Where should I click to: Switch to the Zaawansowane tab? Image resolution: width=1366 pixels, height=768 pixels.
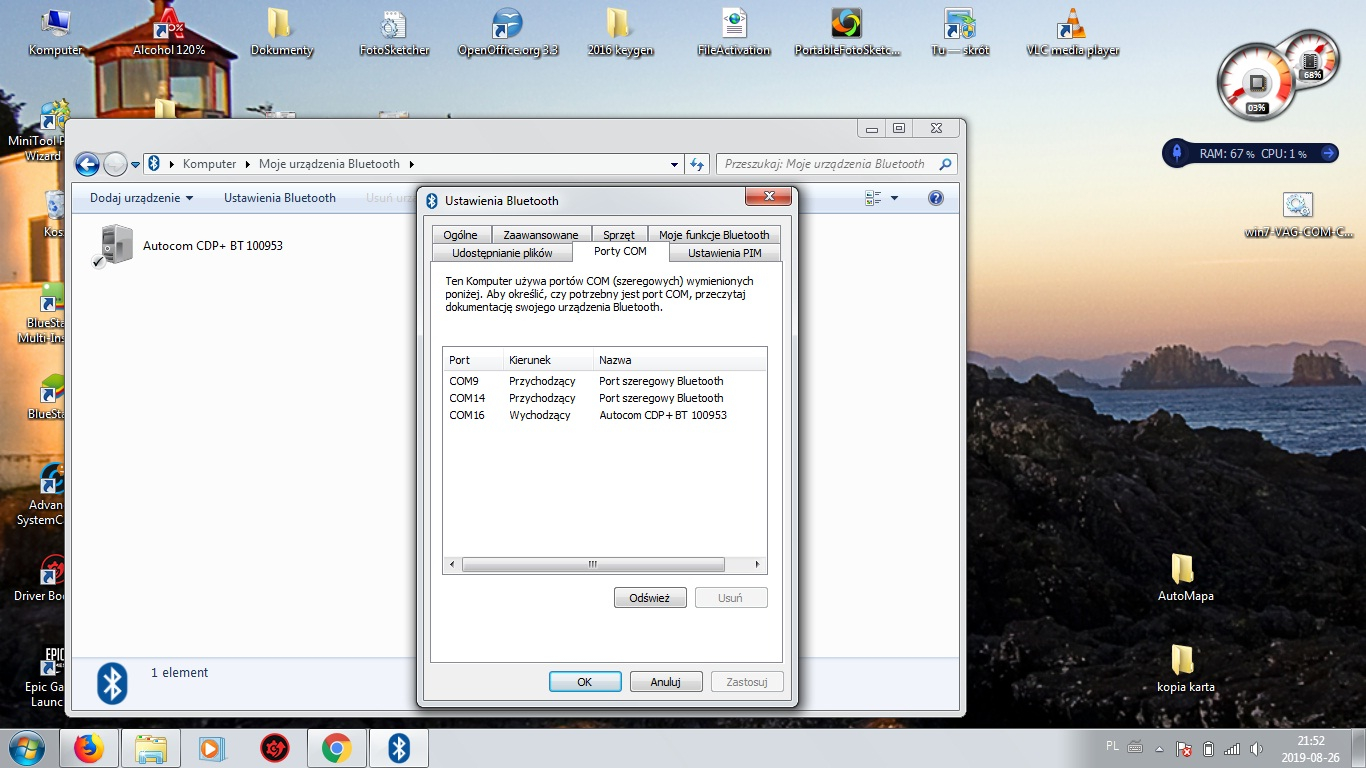tap(540, 235)
